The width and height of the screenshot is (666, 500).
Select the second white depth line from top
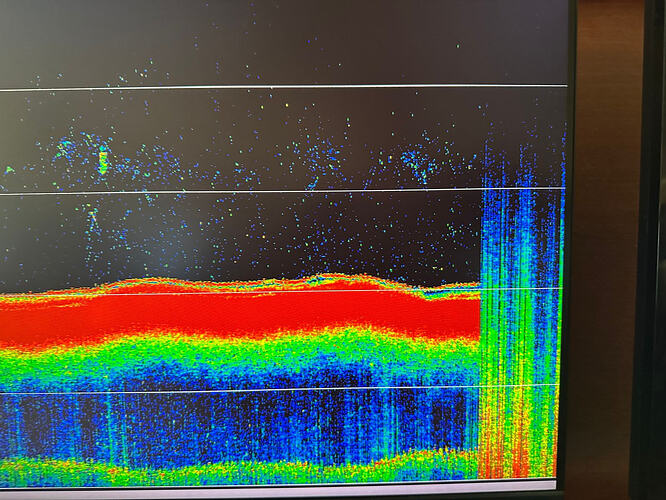(280, 192)
